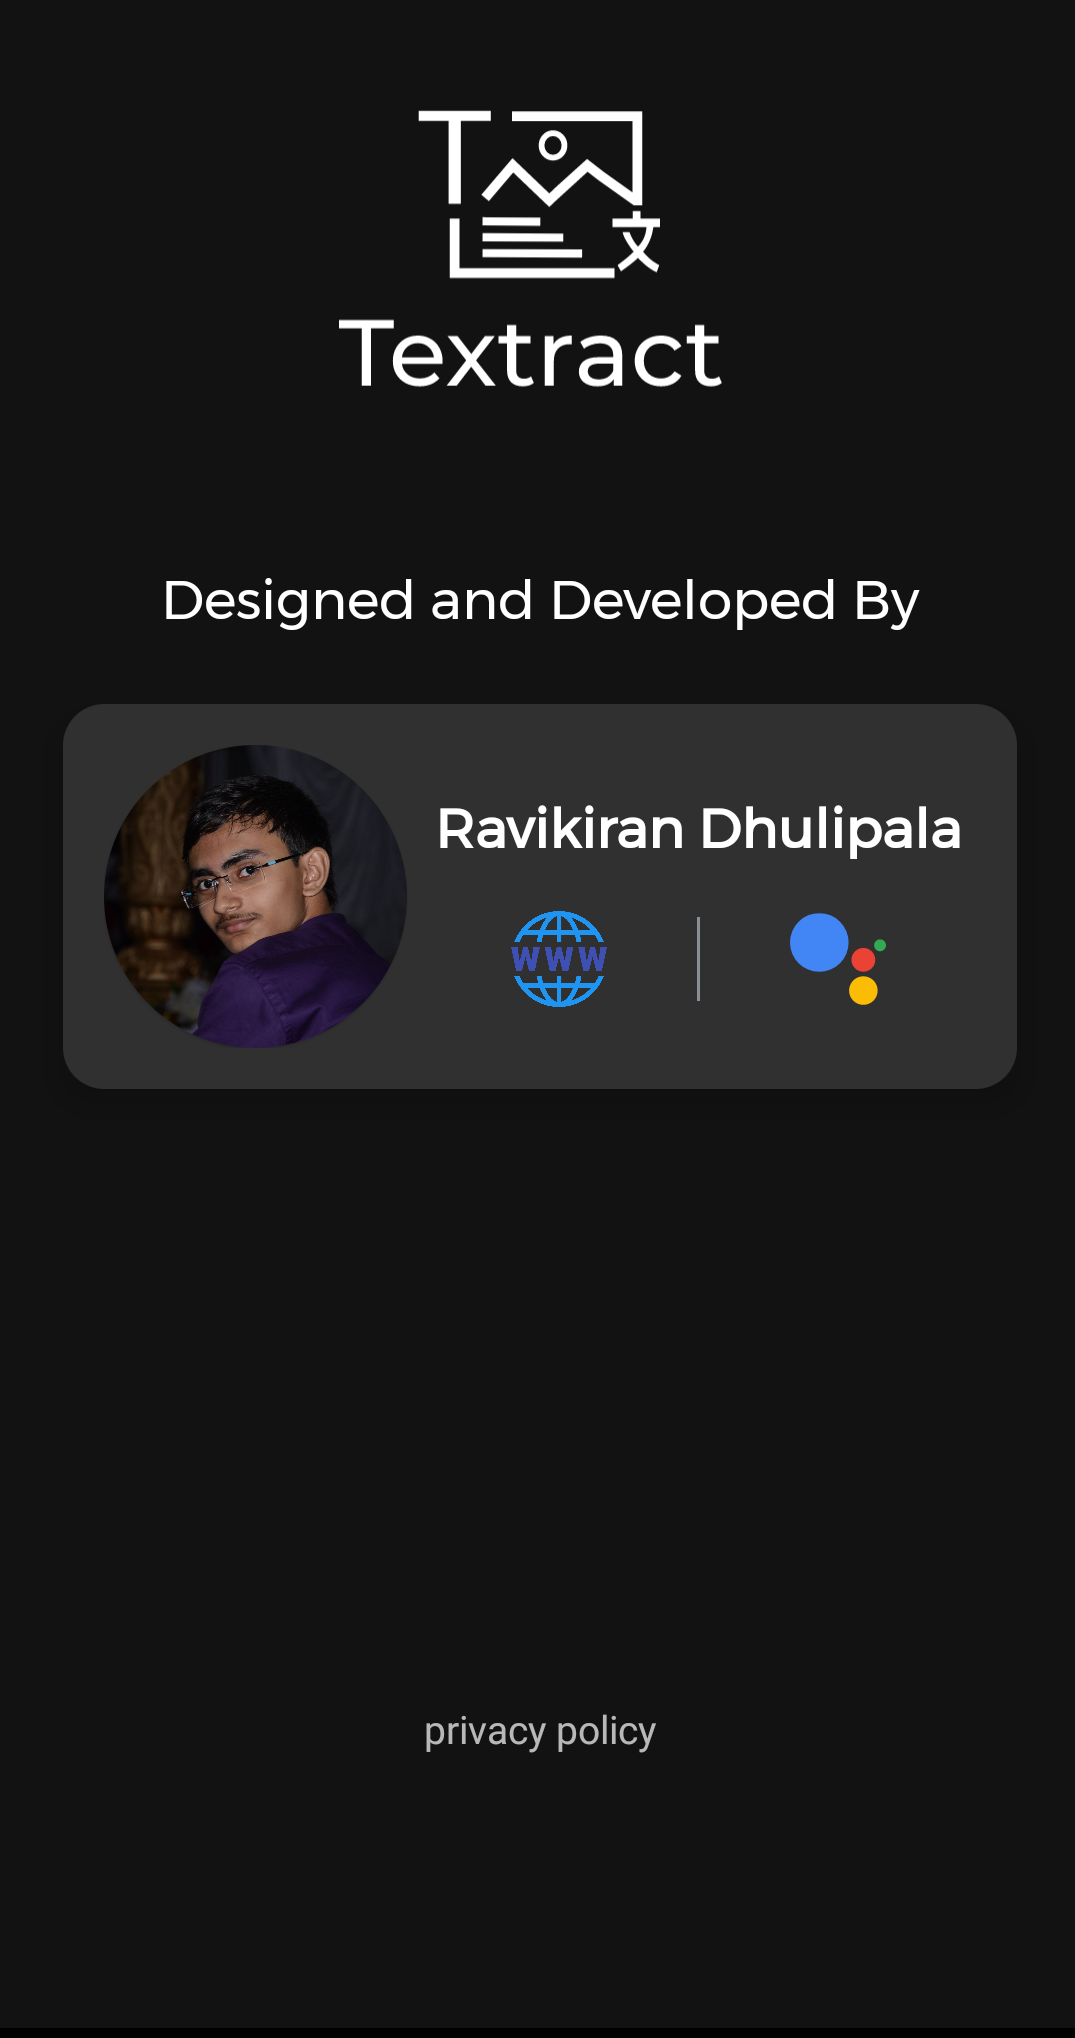
Task: Tap the black bar at screen bottom
Action: point(537,2033)
